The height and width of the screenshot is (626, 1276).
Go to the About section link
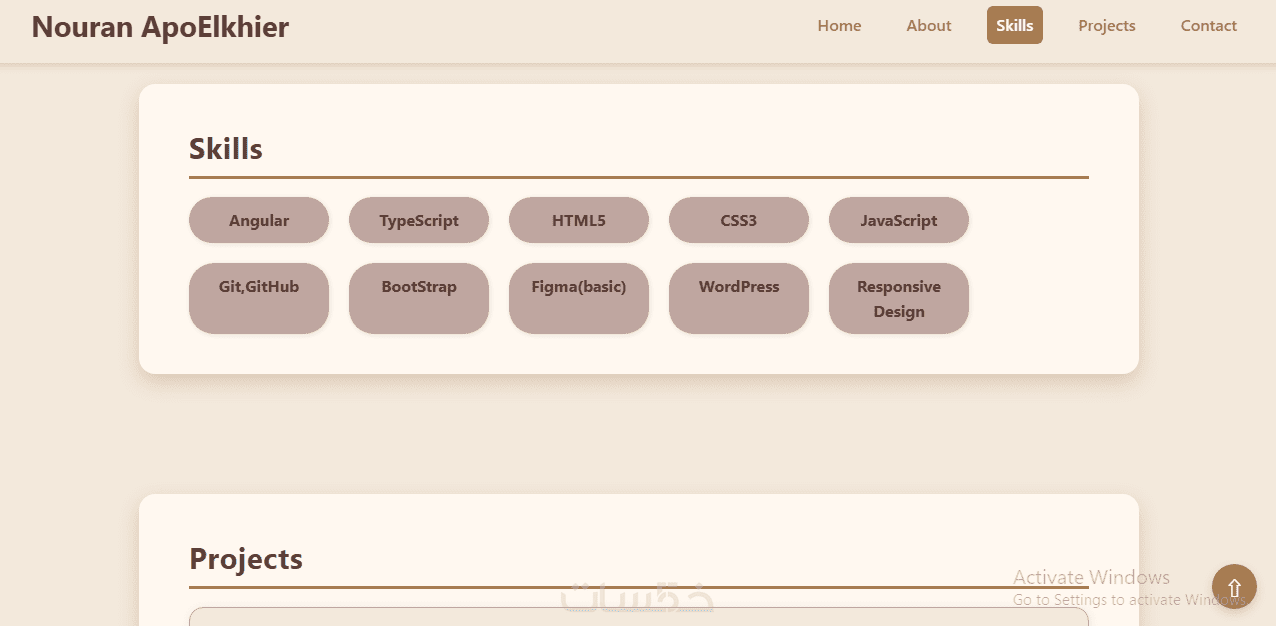point(928,26)
